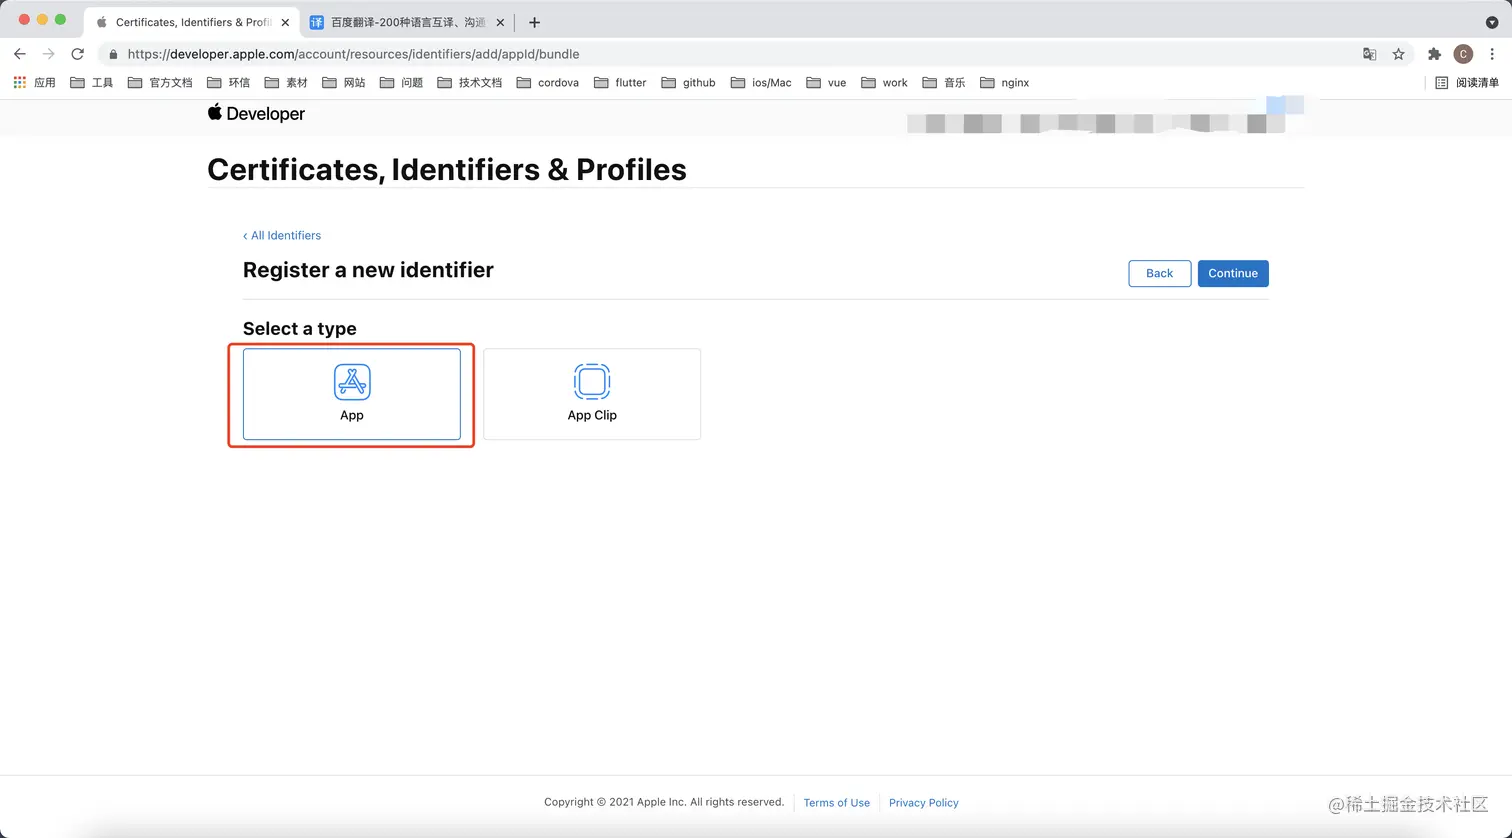1512x838 pixels.
Task: Open the 阅读清单 reading list
Action: (1467, 83)
